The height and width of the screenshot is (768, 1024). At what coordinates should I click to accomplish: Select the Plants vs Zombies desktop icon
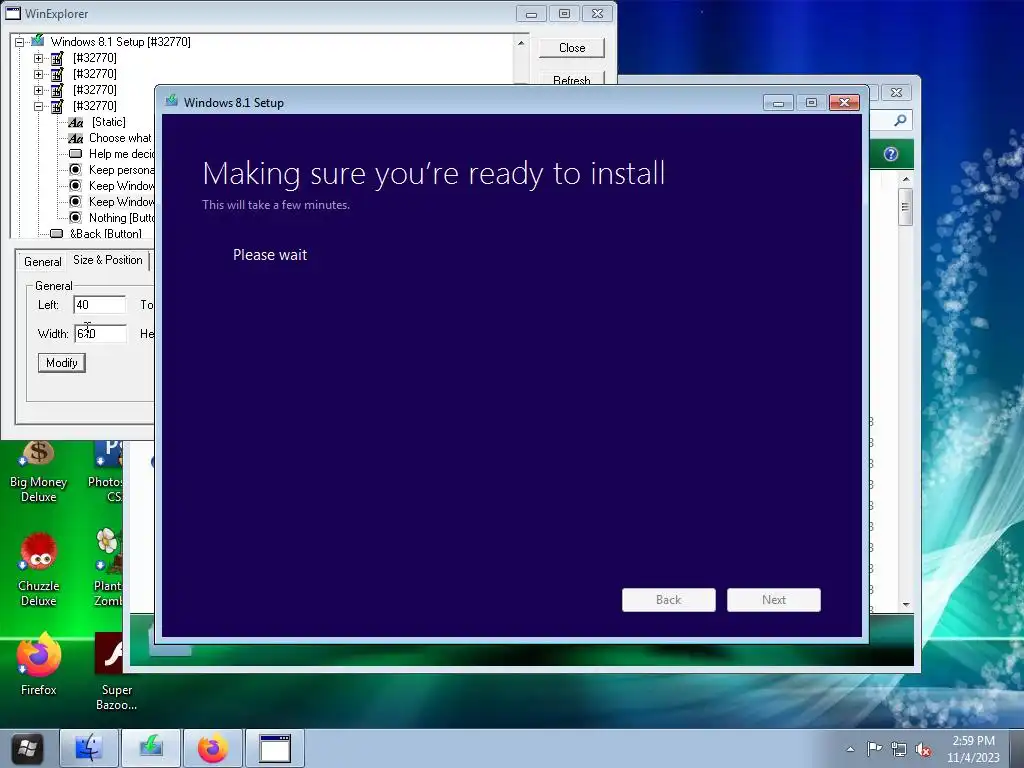pos(108,567)
